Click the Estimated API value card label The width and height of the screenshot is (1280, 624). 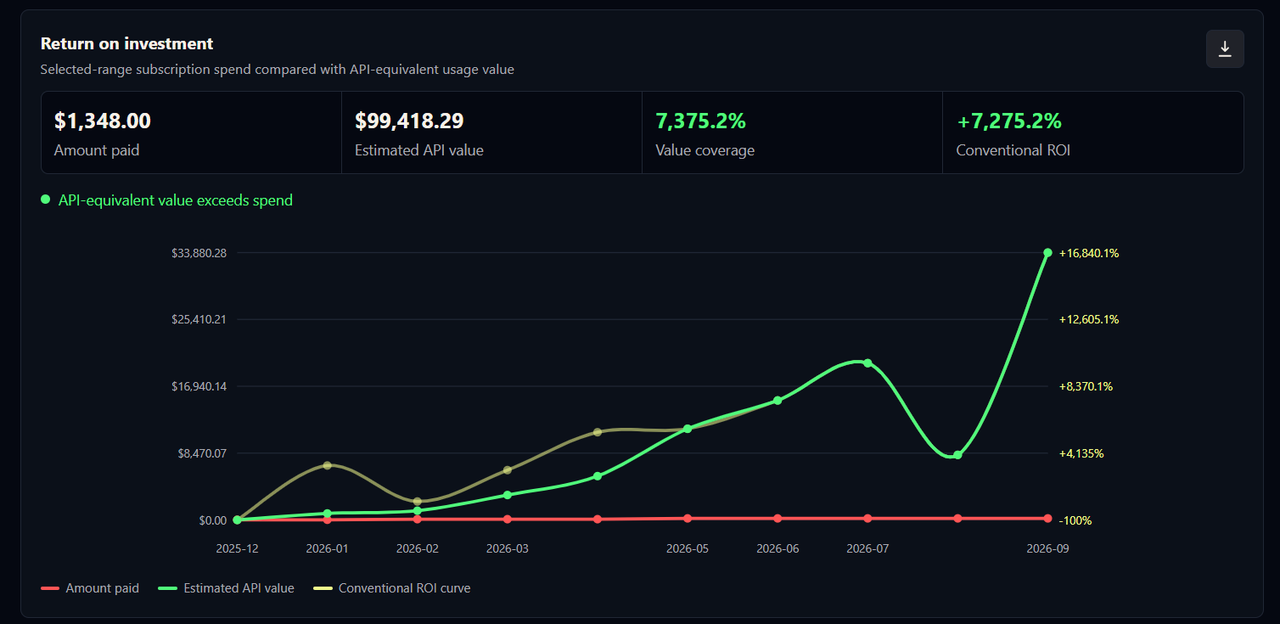click(419, 150)
